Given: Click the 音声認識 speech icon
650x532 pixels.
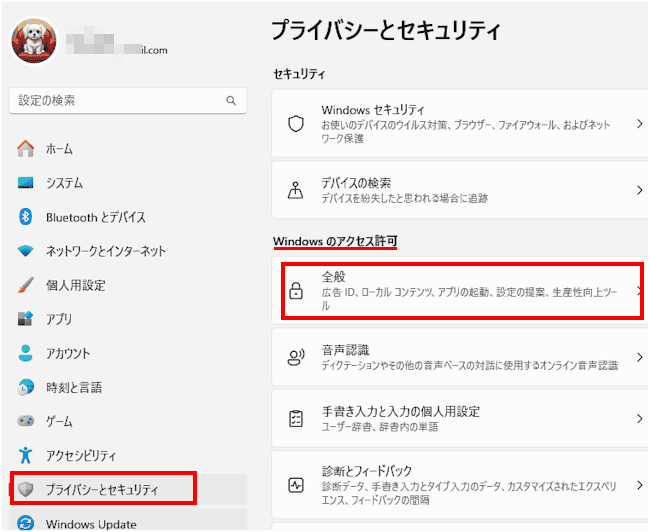Looking at the screenshot, I should 296,357.
